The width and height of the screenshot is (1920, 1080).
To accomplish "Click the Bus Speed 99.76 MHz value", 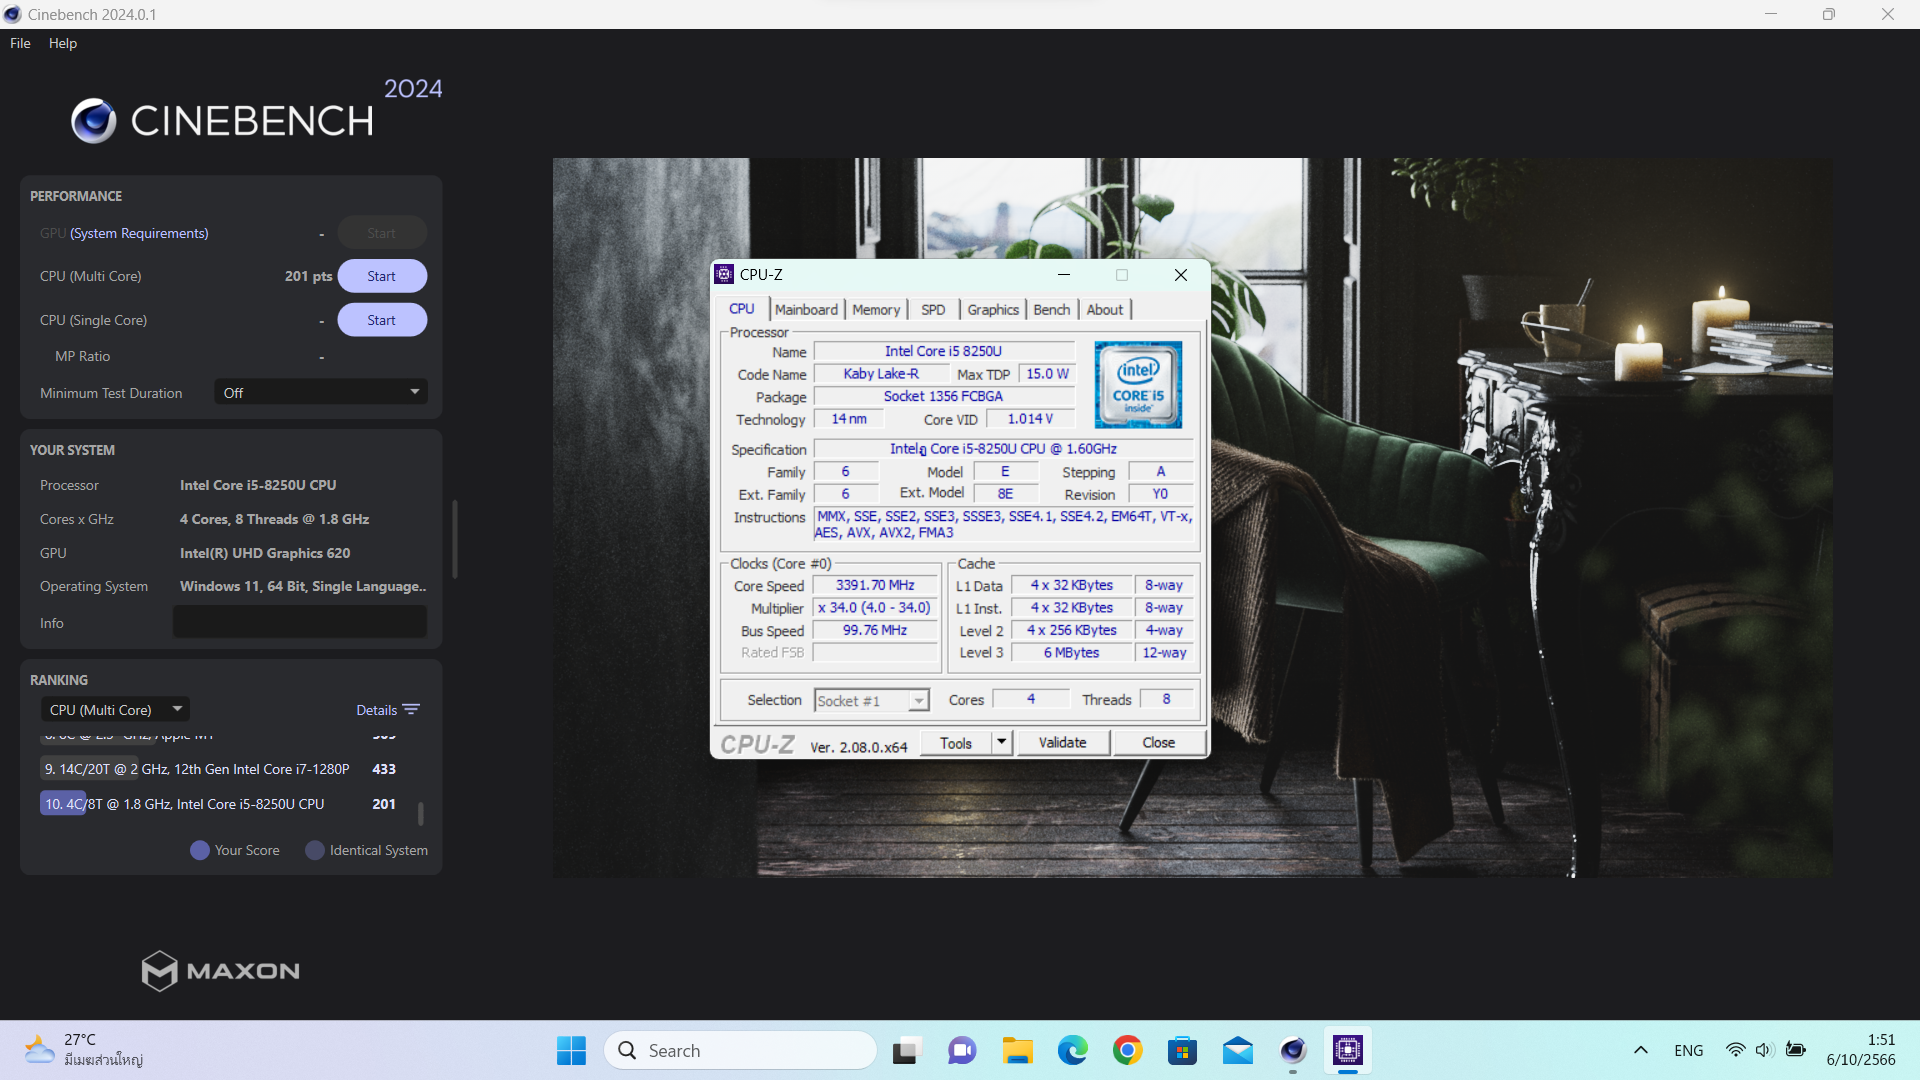I will click(x=875, y=631).
